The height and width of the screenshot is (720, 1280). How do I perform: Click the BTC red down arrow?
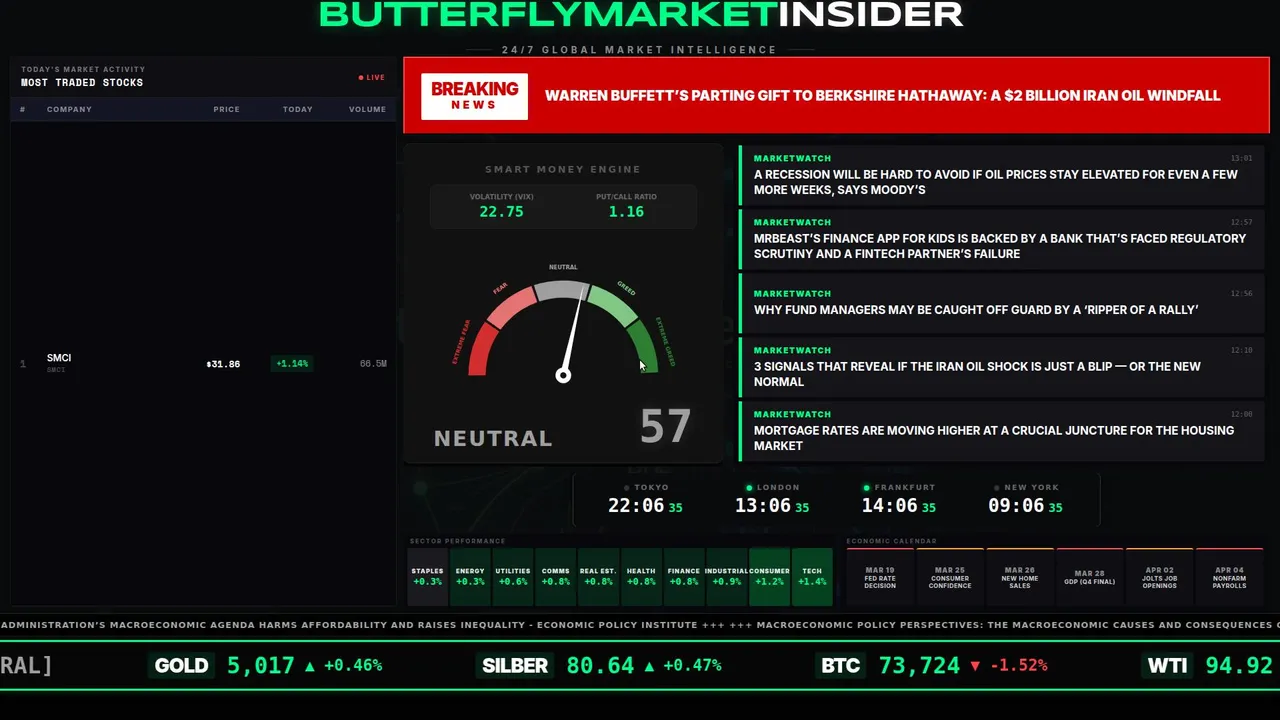[x=975, y=665]
